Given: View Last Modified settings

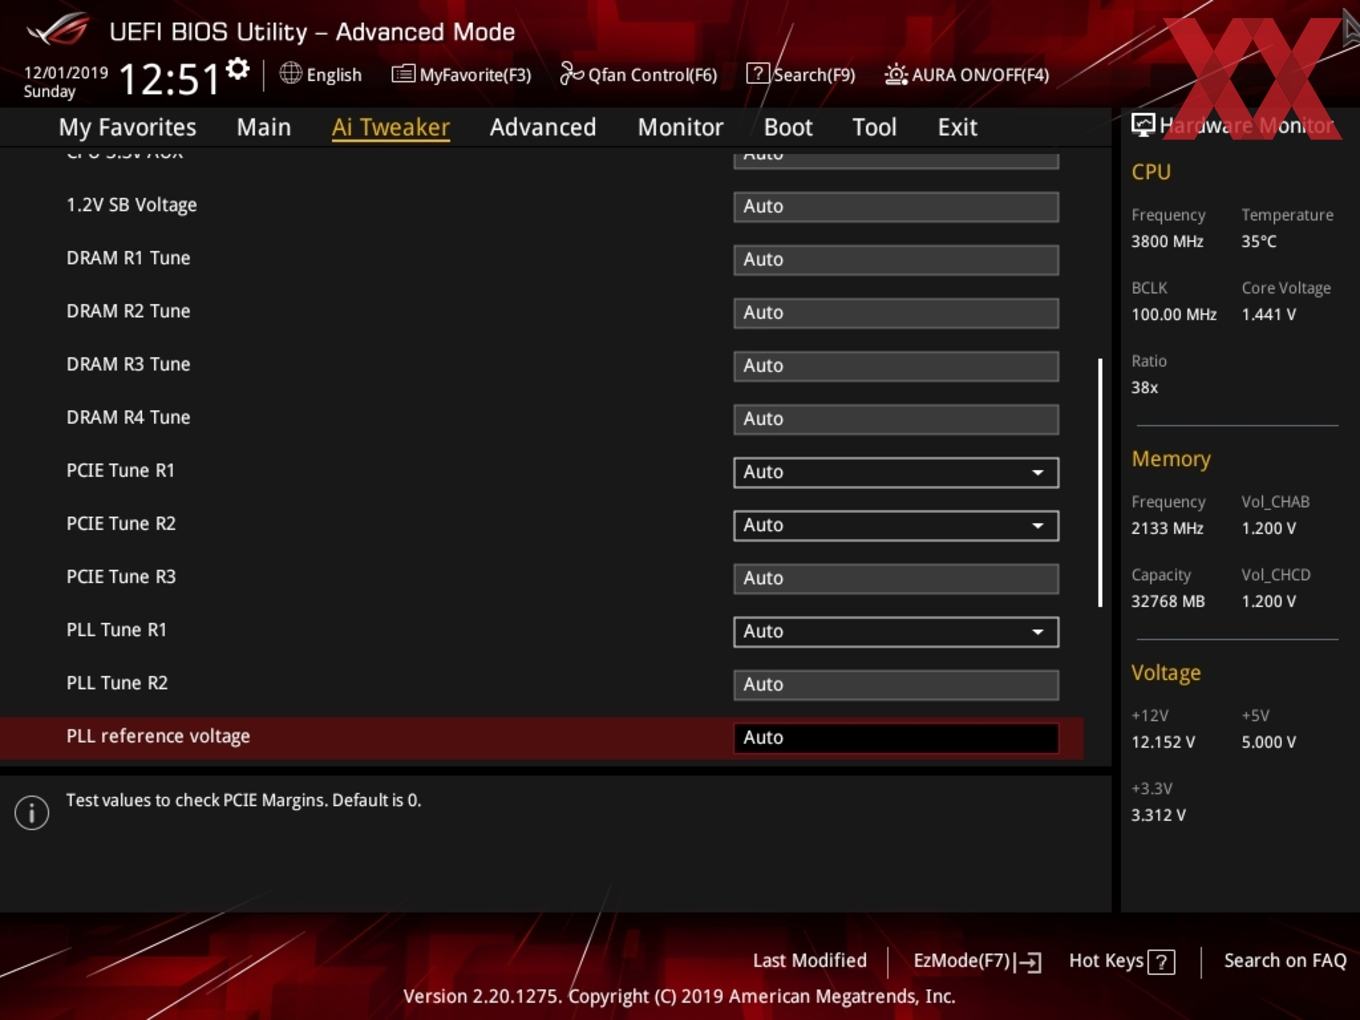Looking at the screenshot, I should (810, 960).
